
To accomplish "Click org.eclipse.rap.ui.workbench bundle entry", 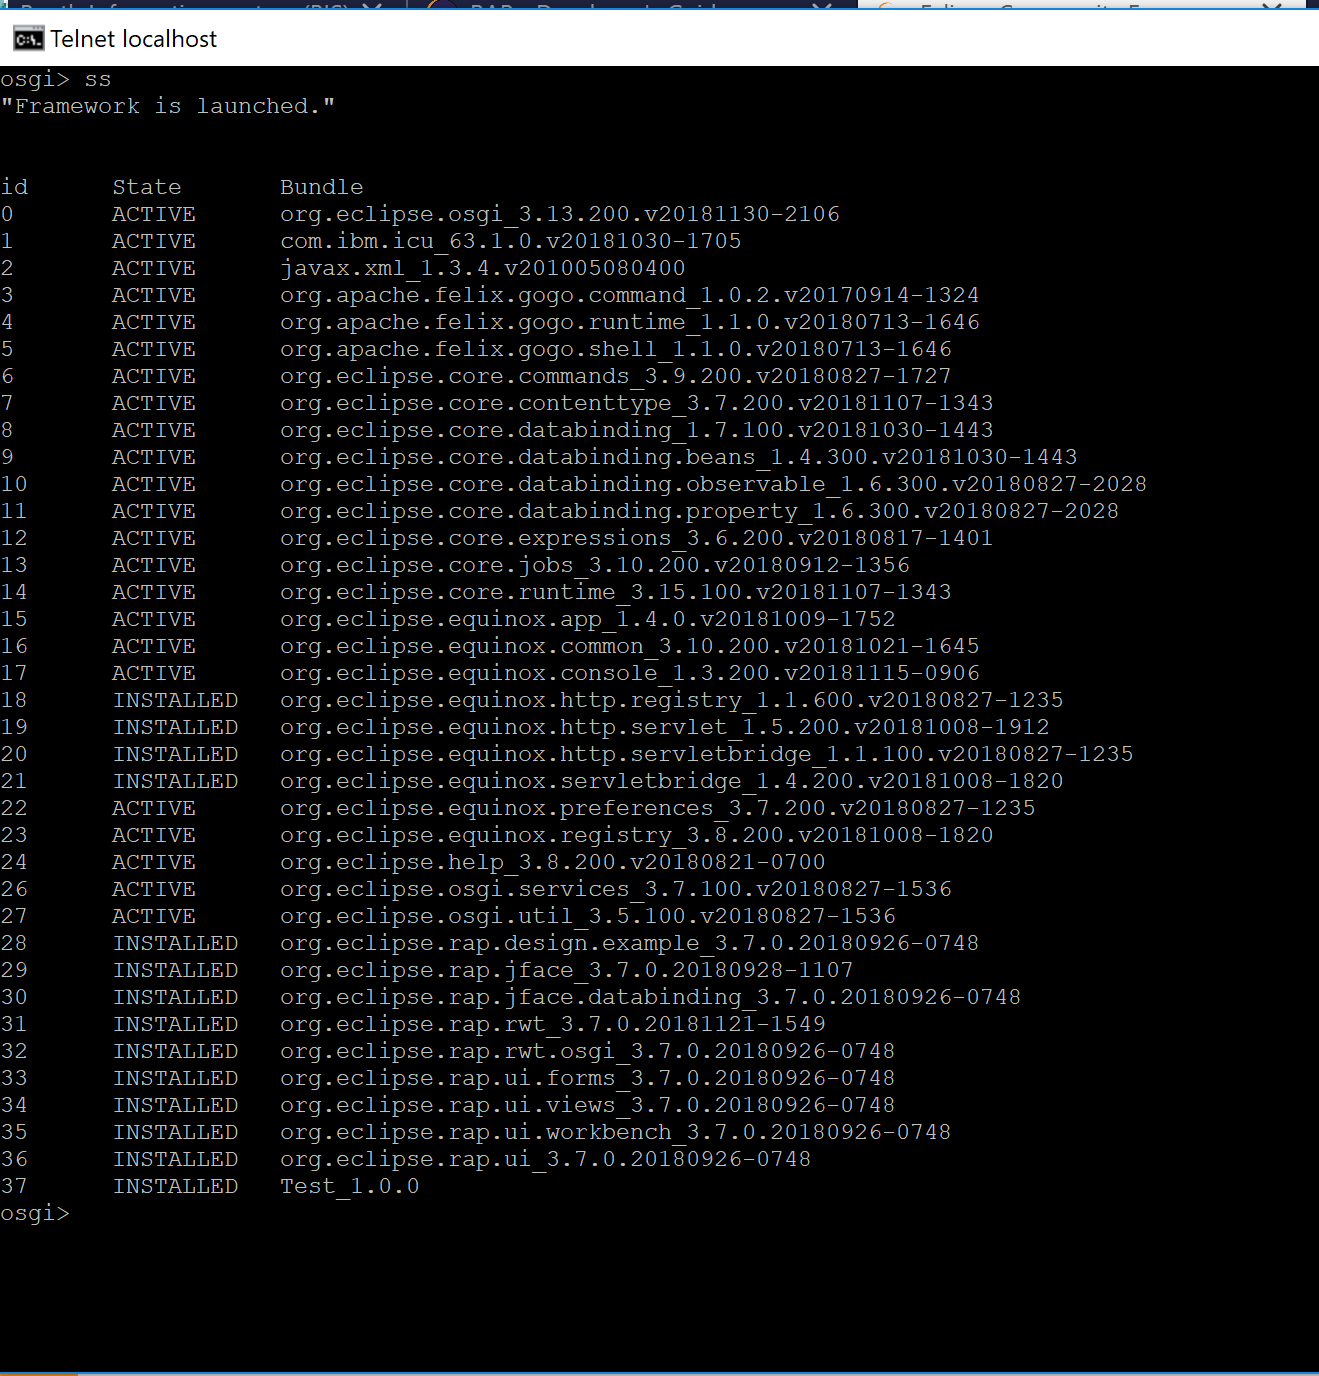I will tap(616, 1132).
